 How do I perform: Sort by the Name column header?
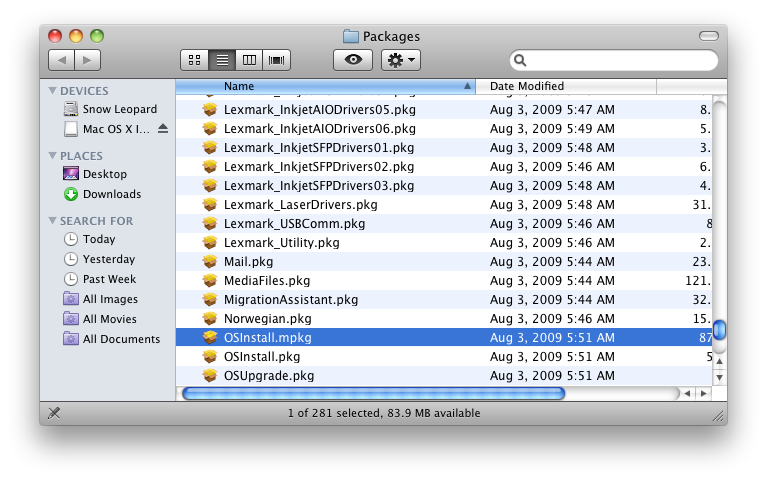(326, 86)
